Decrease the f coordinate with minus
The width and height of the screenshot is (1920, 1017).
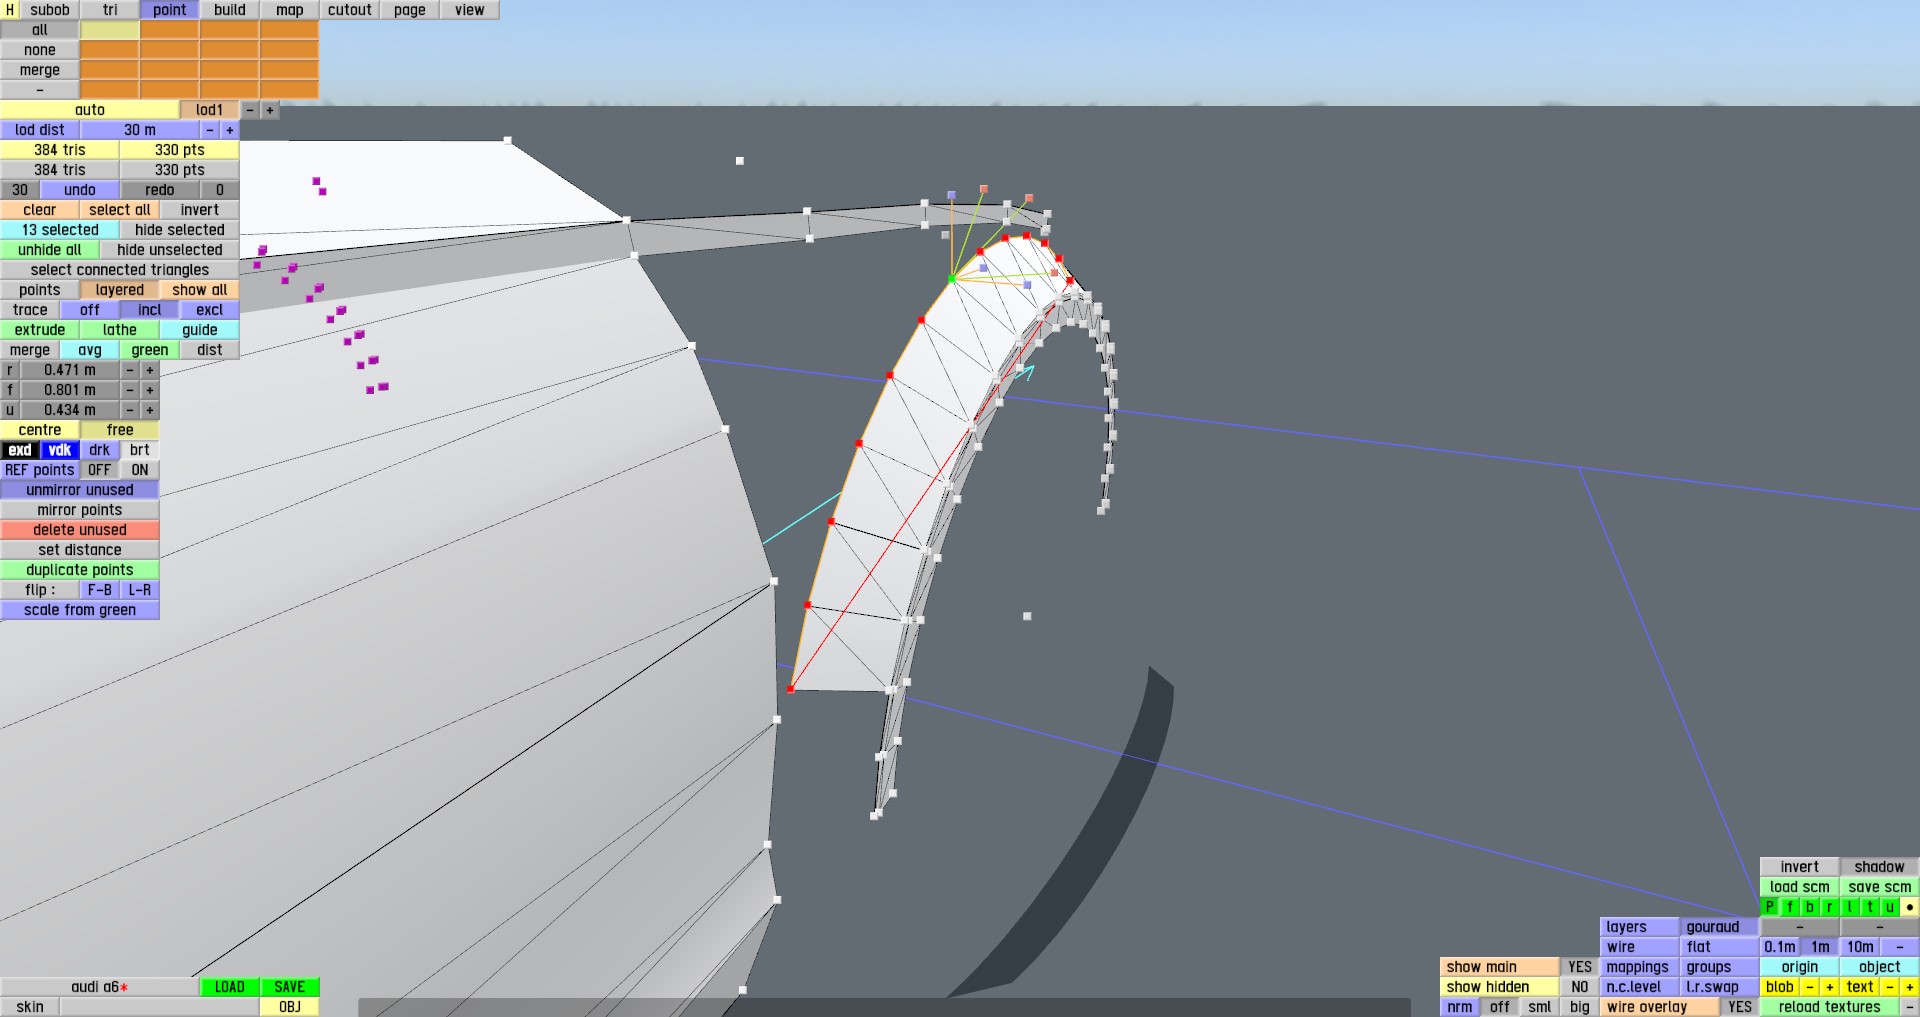click(130, 390)
